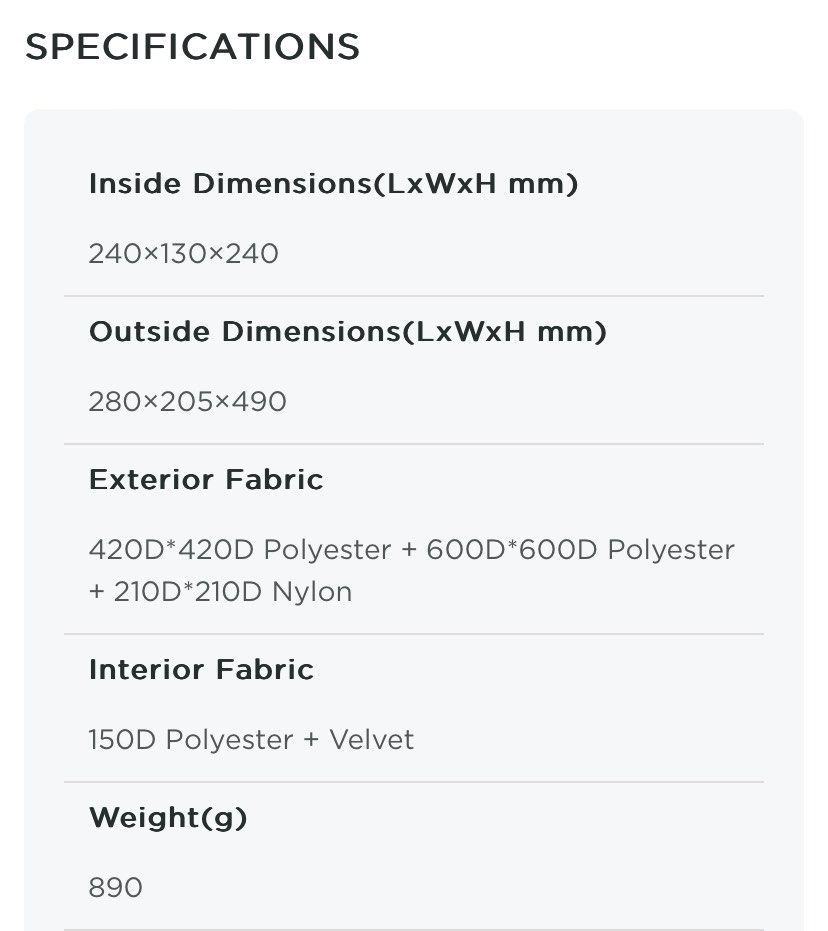Click the SPECIFICATIONS heading

point(192,47)
